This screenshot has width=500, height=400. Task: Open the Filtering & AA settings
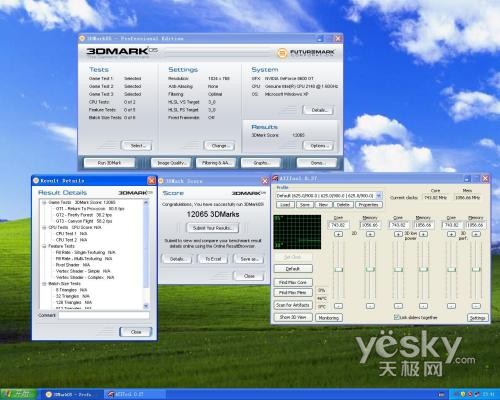tap(215, 163)
